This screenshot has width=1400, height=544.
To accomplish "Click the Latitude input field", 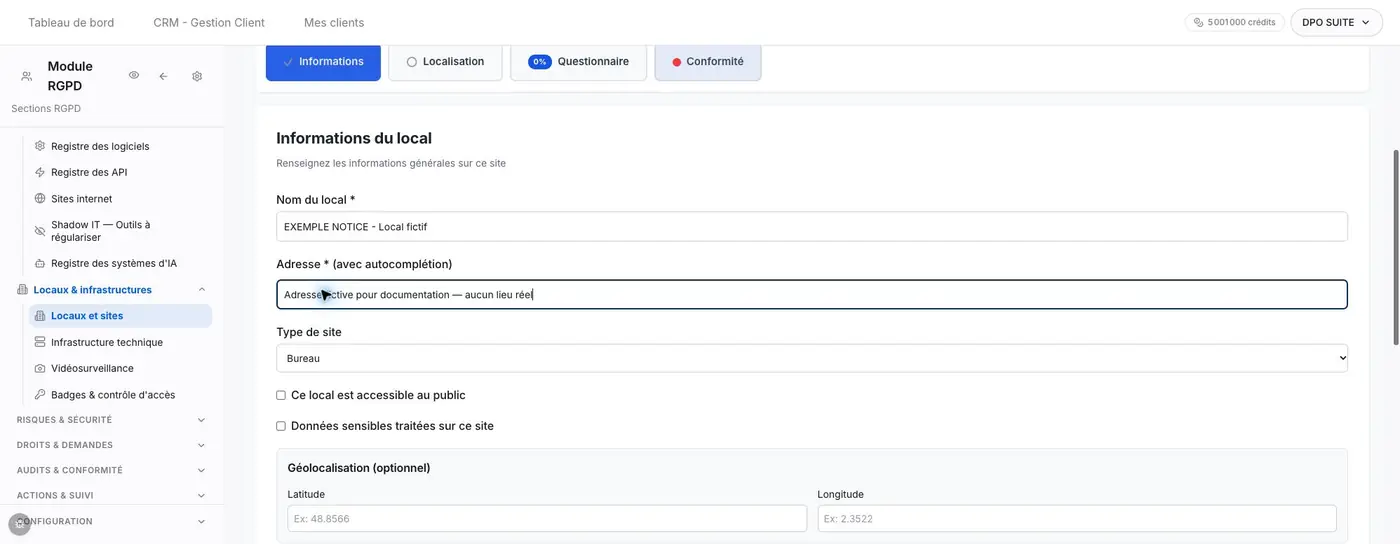I will pos(547,518).
